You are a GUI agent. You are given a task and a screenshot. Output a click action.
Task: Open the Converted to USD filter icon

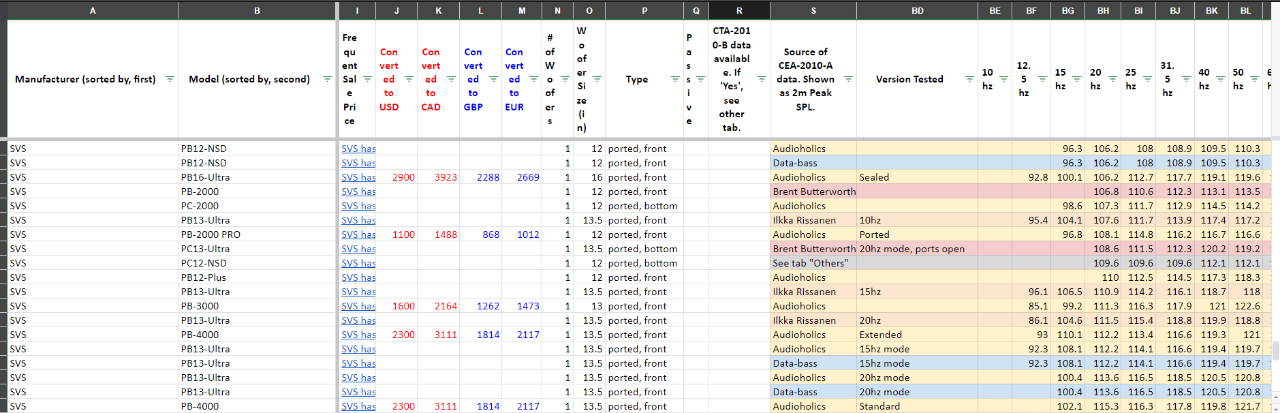coord(407,79)
